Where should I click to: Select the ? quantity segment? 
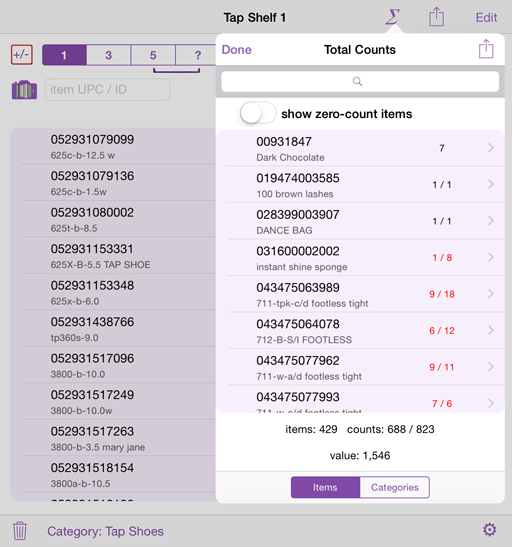pos(196,55)
